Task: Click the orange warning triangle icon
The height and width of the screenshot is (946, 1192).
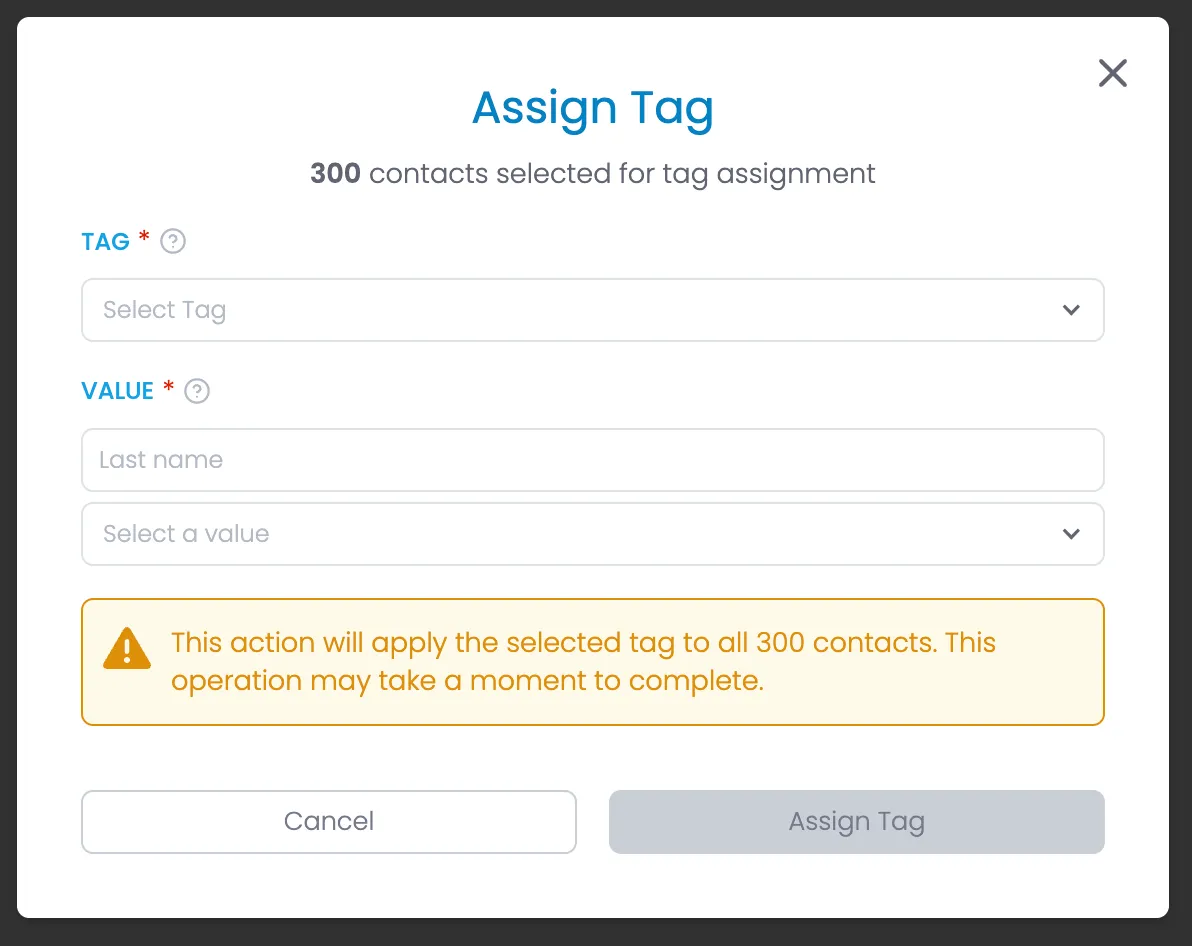Action: [126, 649]
